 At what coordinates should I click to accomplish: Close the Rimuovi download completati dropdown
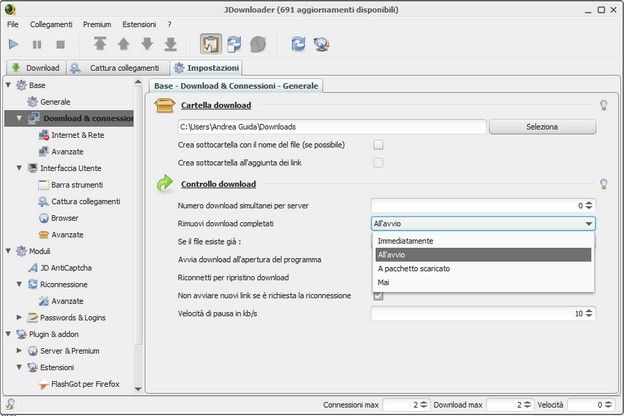[589, 224]
